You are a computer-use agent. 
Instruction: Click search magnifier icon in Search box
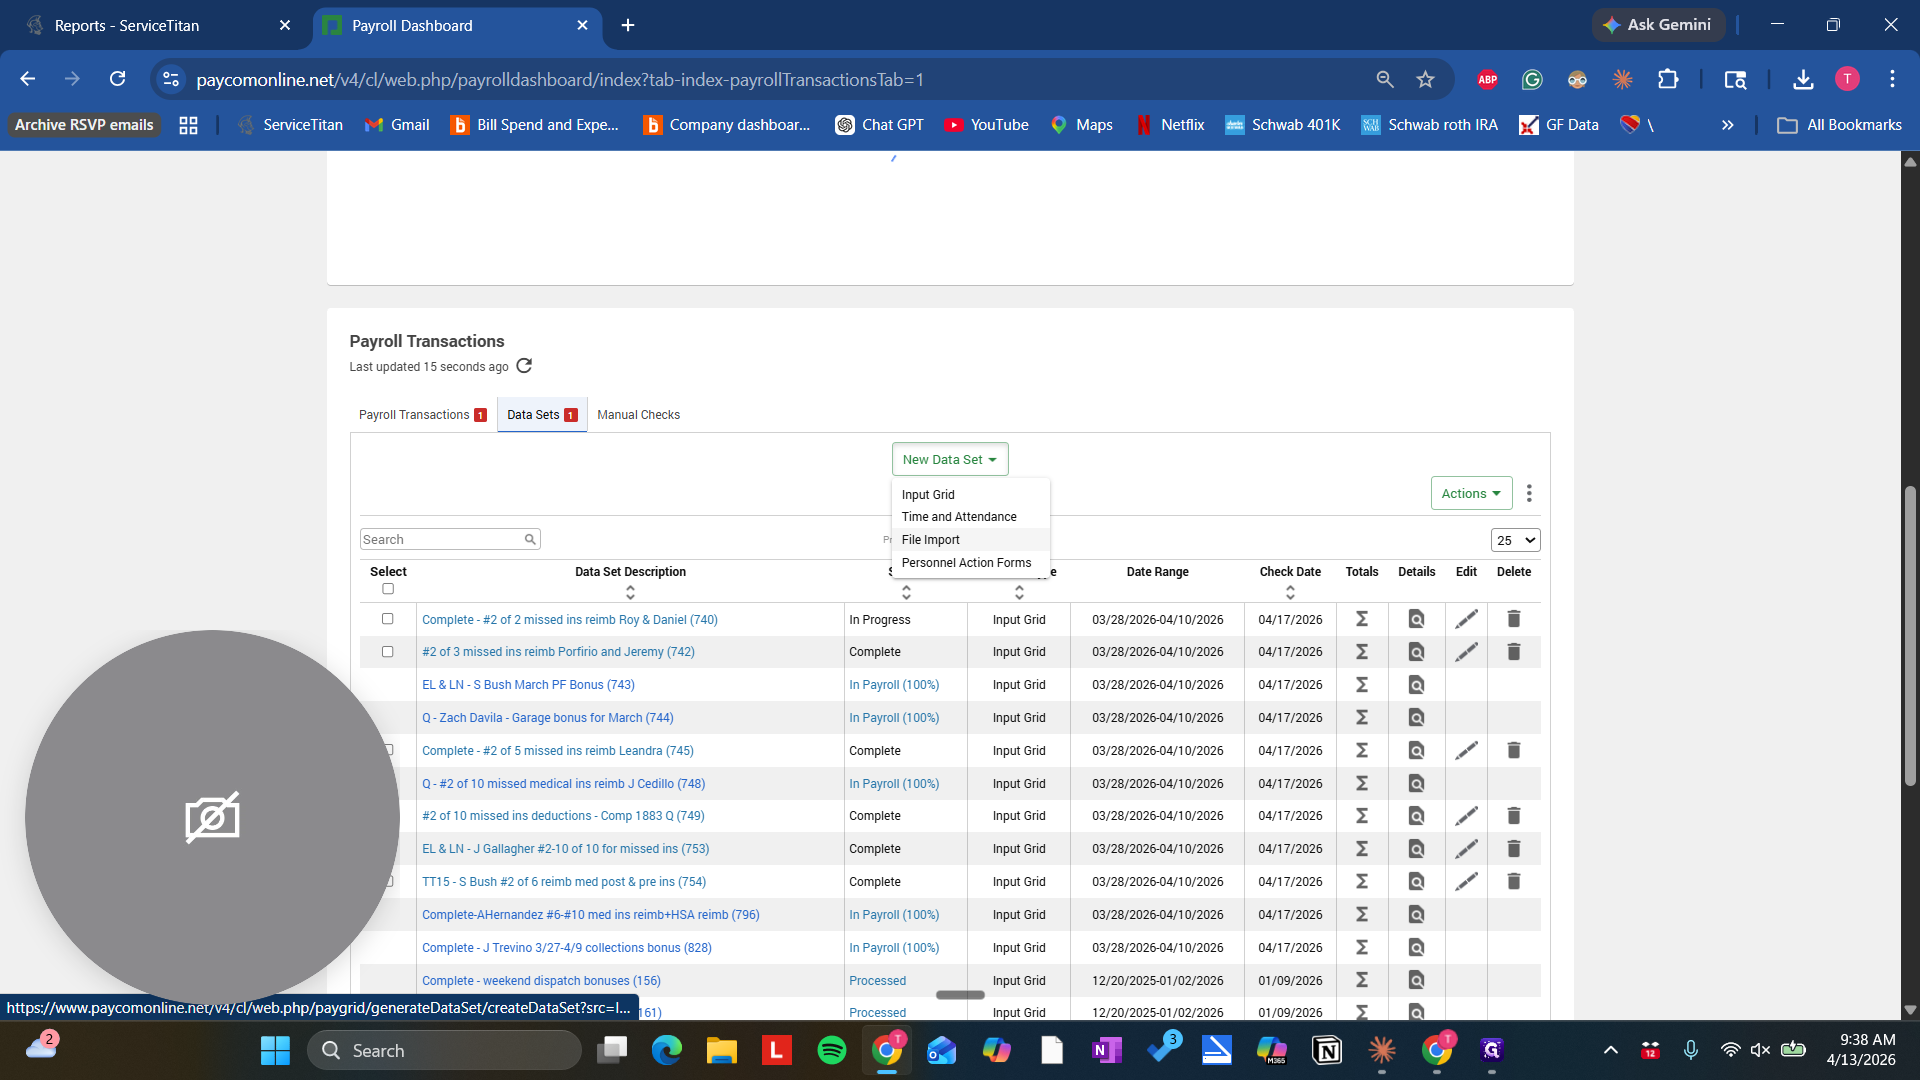click(530, 540)
